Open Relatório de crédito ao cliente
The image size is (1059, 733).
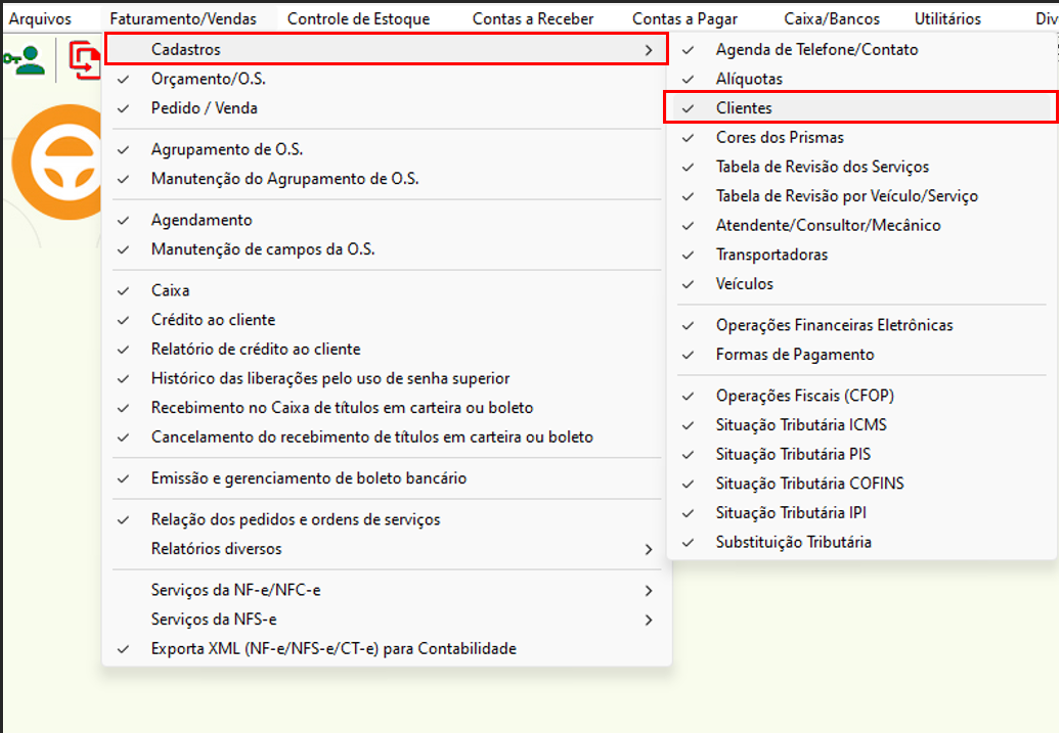tap(386, 349)
